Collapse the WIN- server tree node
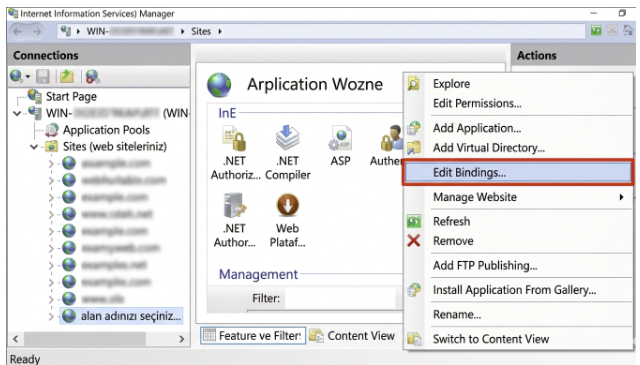The width and height of the screenshot is (640, 365). coord(17,113)
